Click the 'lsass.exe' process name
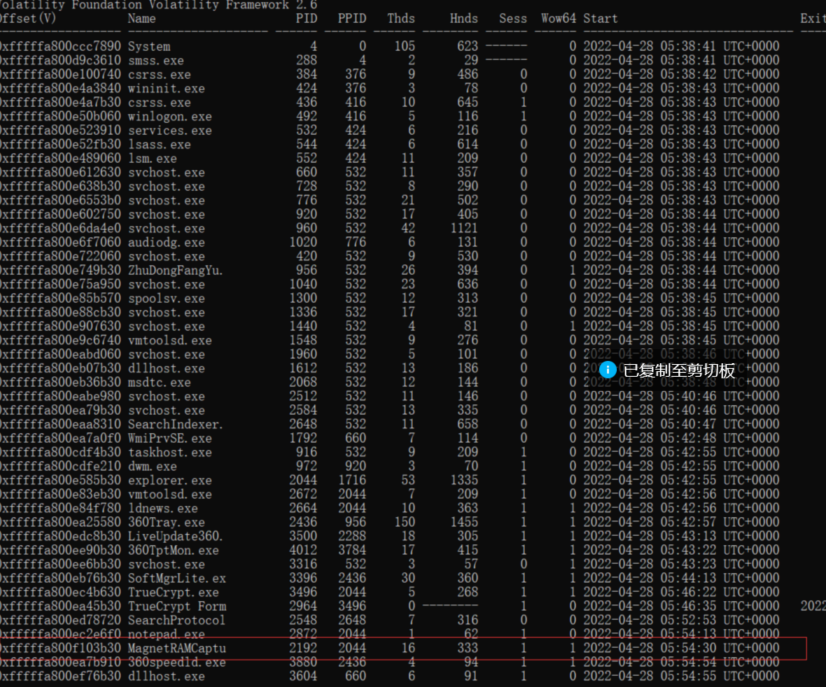Viewport: 826px width, 687px height. pos(159,144)
